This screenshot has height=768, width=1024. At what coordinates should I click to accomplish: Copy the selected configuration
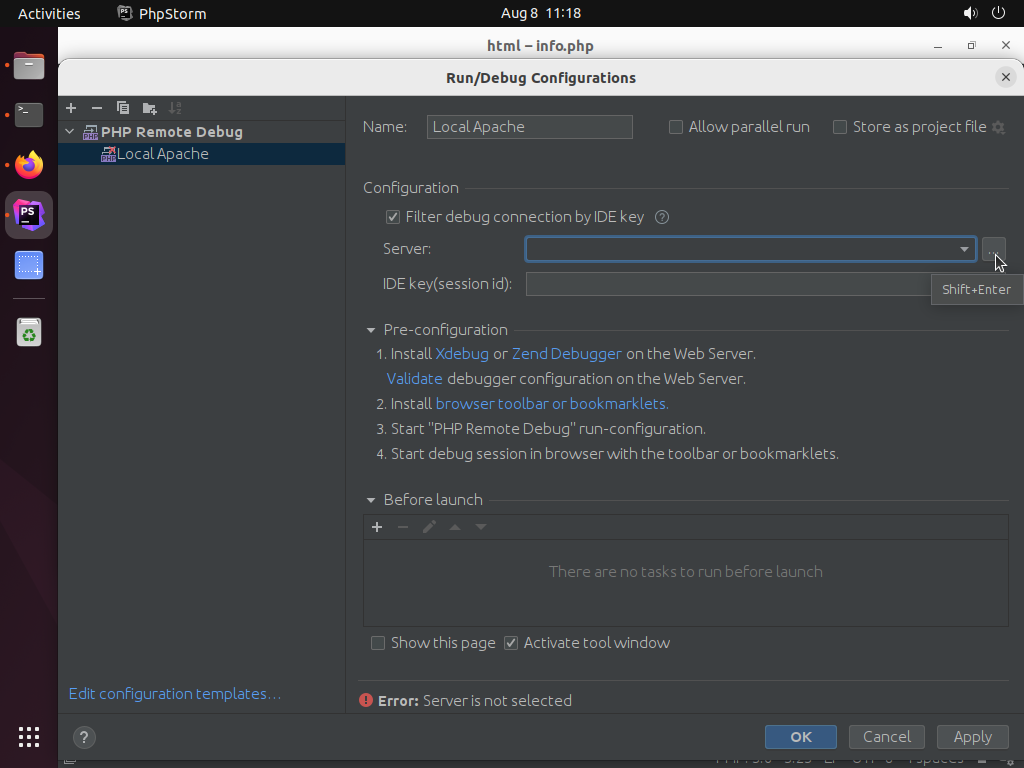point(123,108)
